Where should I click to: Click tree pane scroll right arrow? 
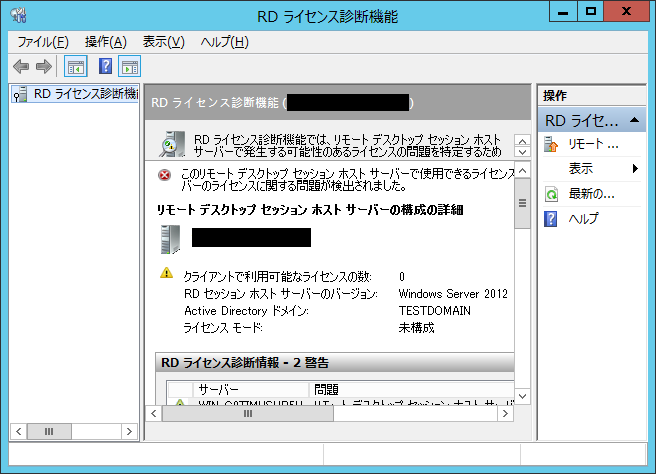tap(129, 431)
